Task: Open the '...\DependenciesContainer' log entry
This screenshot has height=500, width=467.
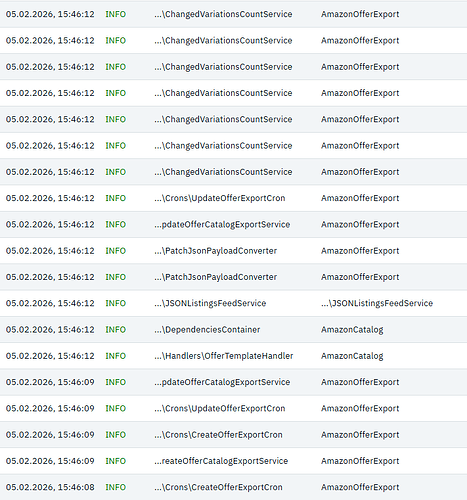Action: (207, 330)
